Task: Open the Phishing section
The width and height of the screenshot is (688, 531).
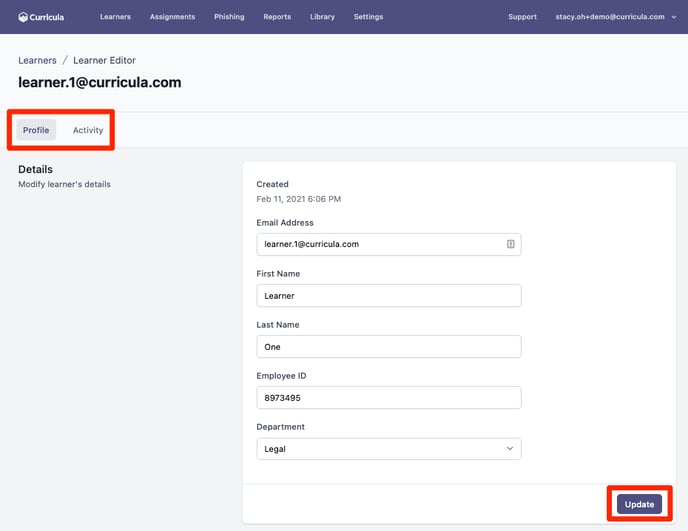Action: click(229, 17)
